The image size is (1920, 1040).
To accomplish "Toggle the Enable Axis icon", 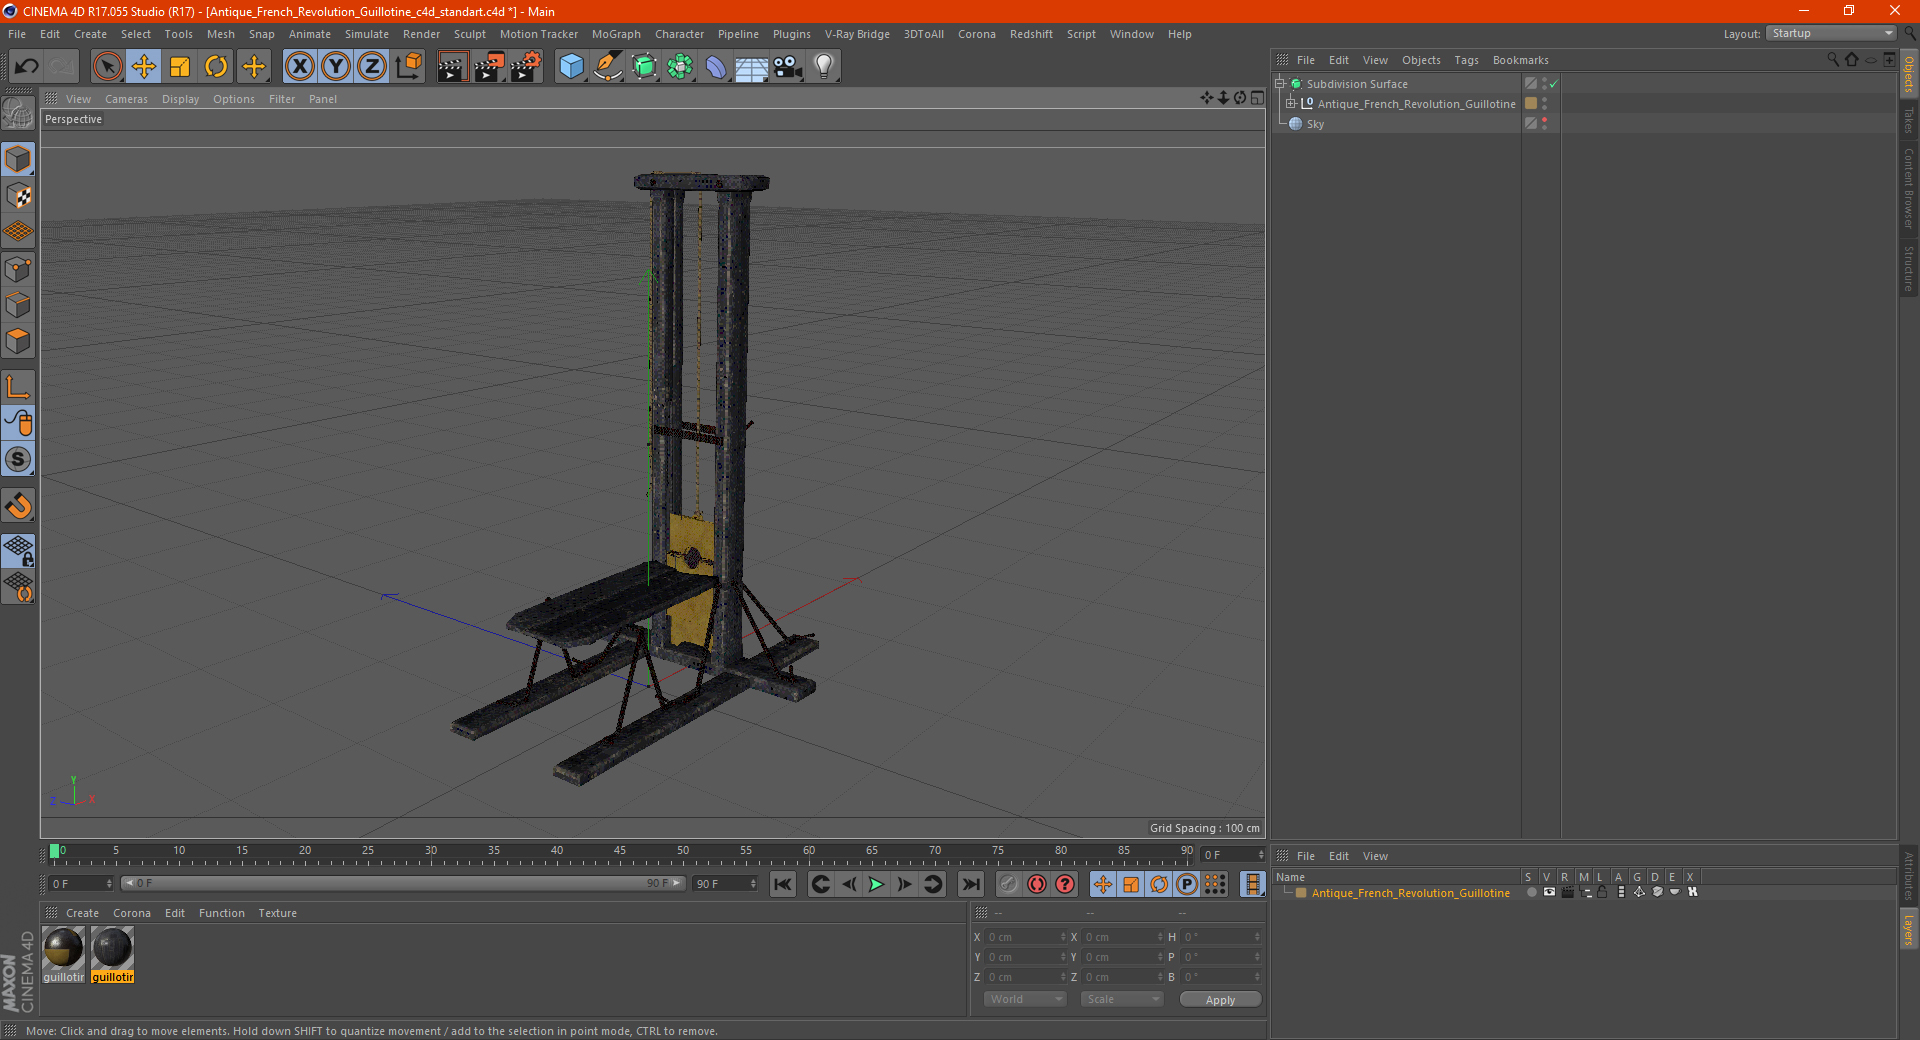I will pos(18,387).
